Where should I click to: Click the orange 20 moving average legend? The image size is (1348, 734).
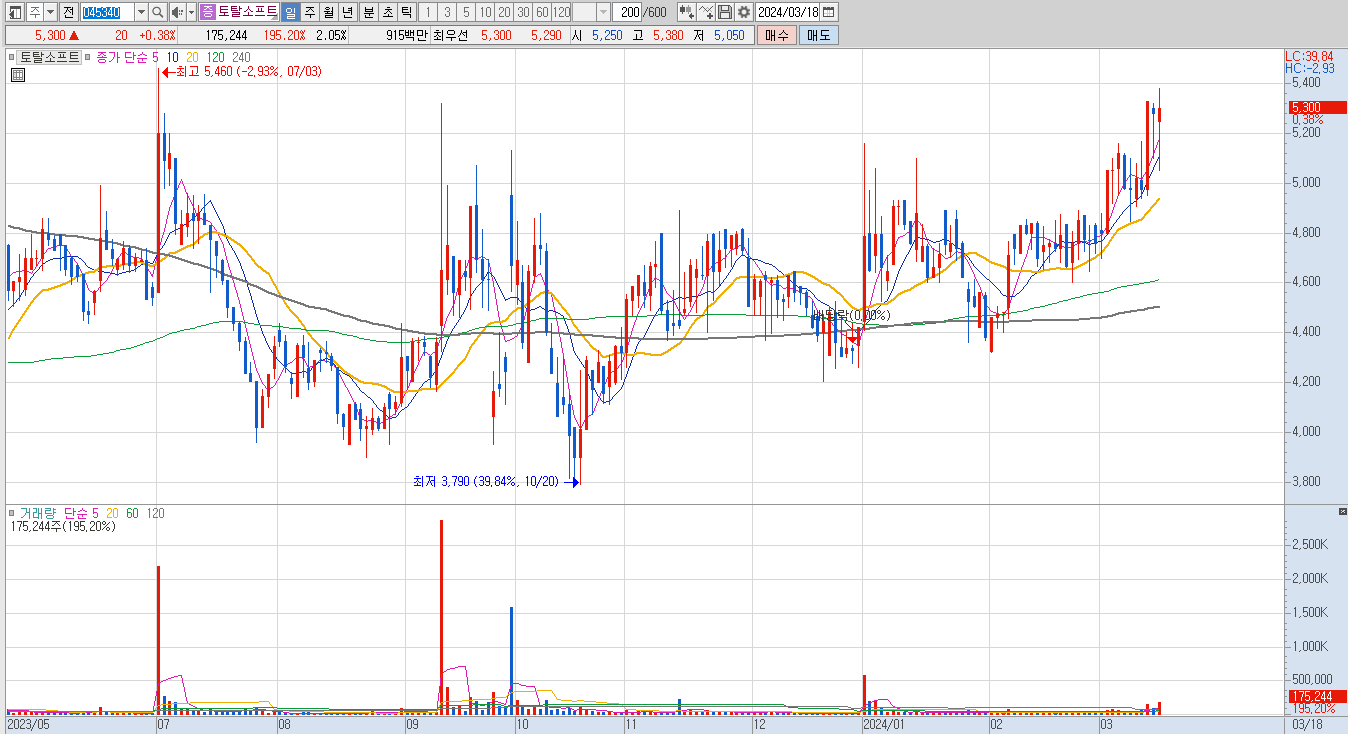click(x=192, y=57)
